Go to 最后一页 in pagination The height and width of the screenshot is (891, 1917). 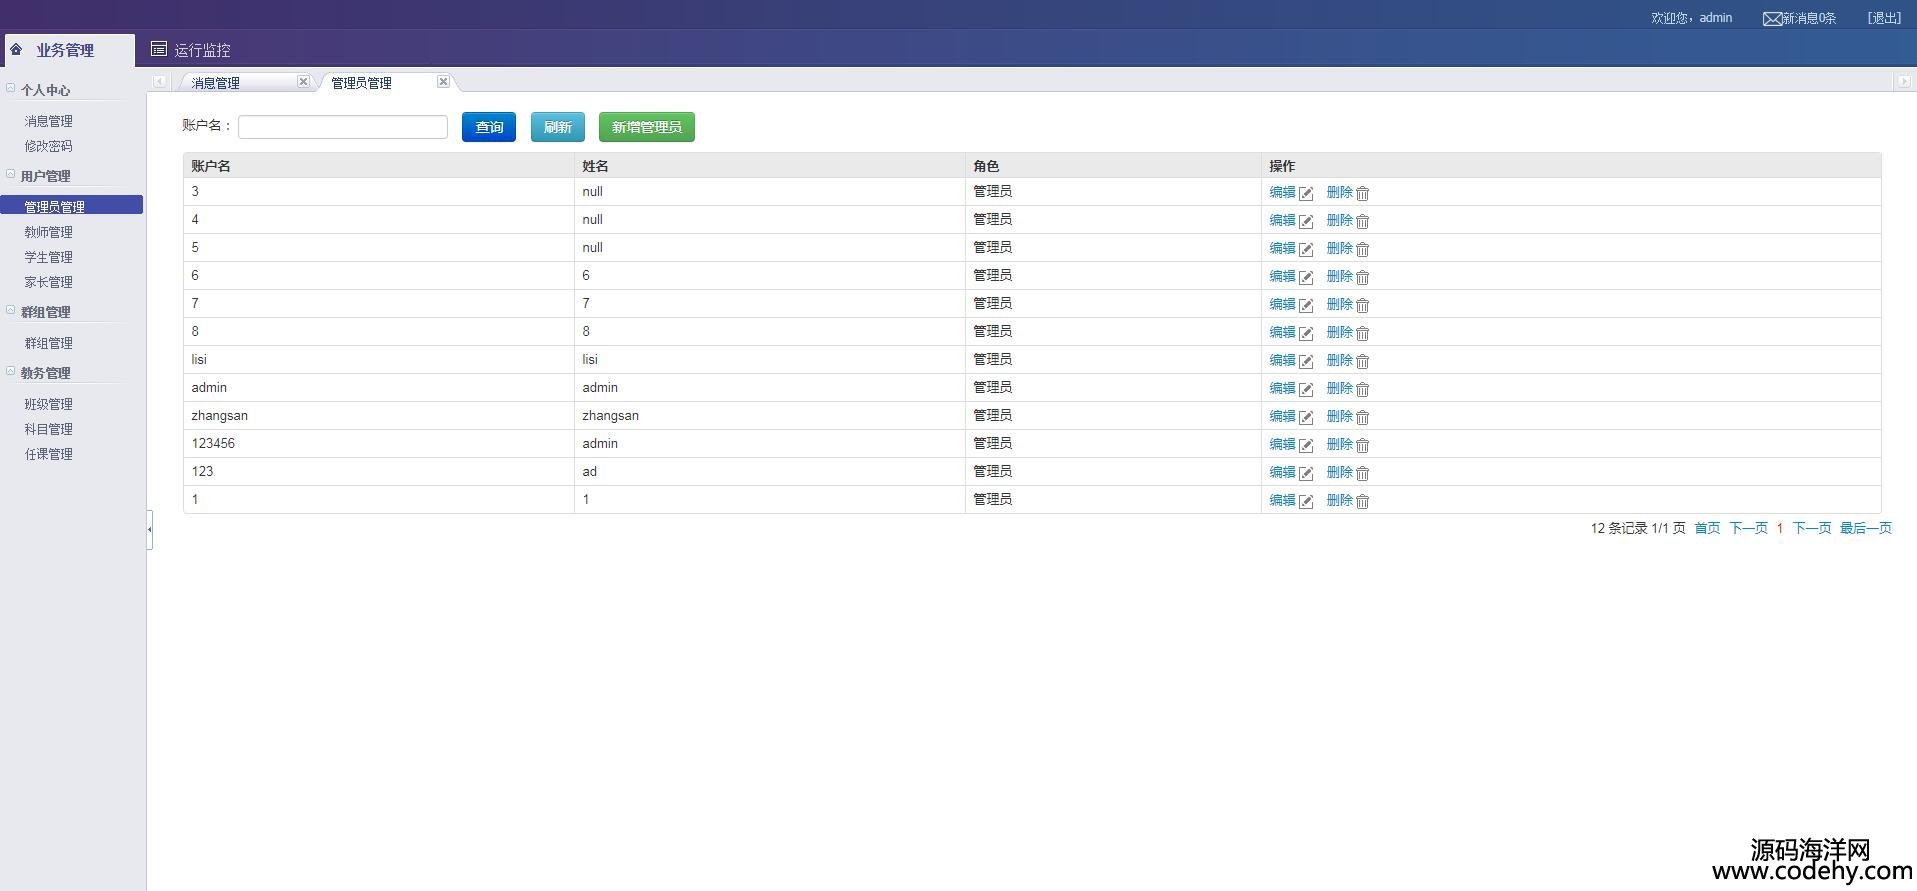click(x=1865, y=528)
